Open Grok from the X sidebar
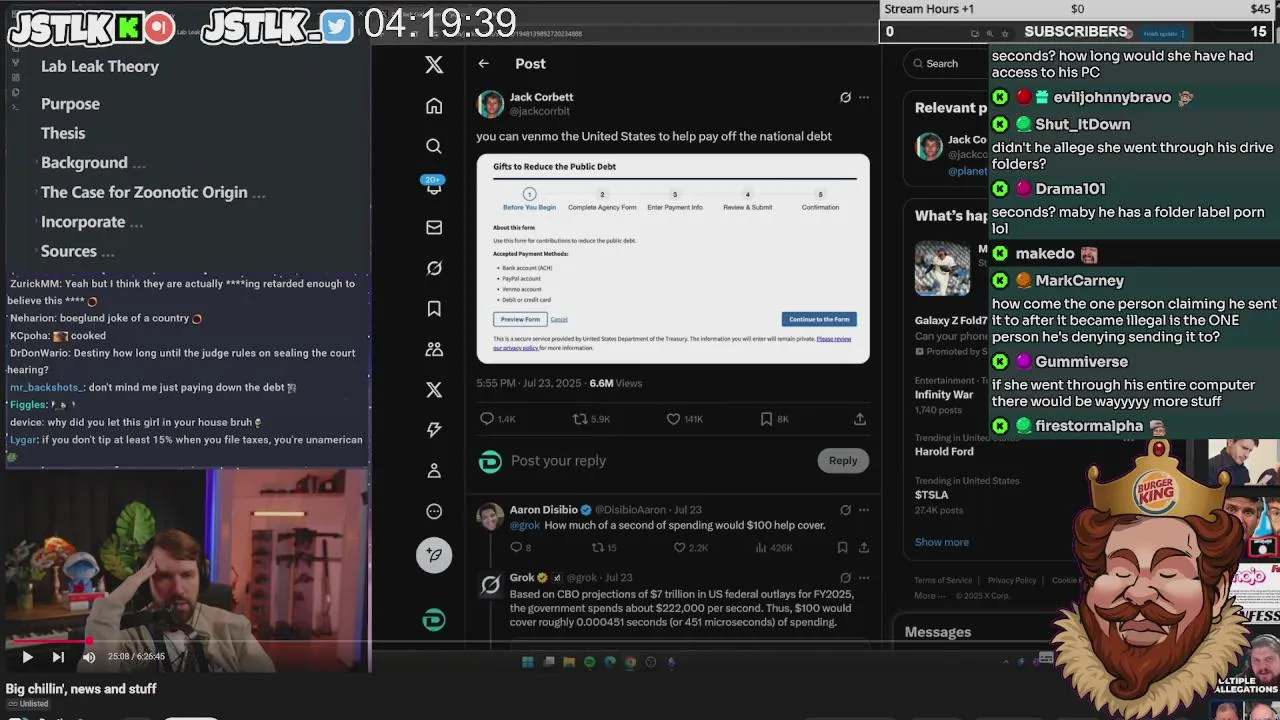The height and width of the screenshot is (720, 1280). pyautogui.click(x=434, y=268)
